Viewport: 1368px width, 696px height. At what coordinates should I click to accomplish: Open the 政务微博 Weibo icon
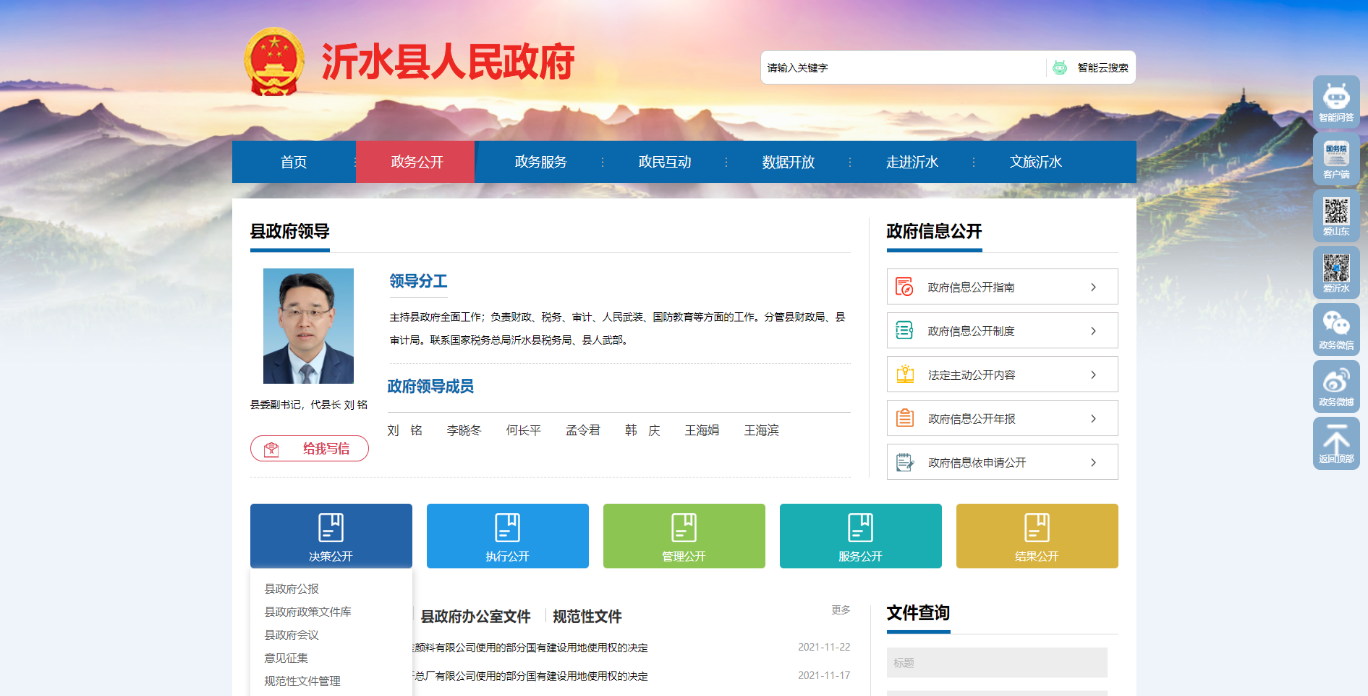[x=1335, y=386]
